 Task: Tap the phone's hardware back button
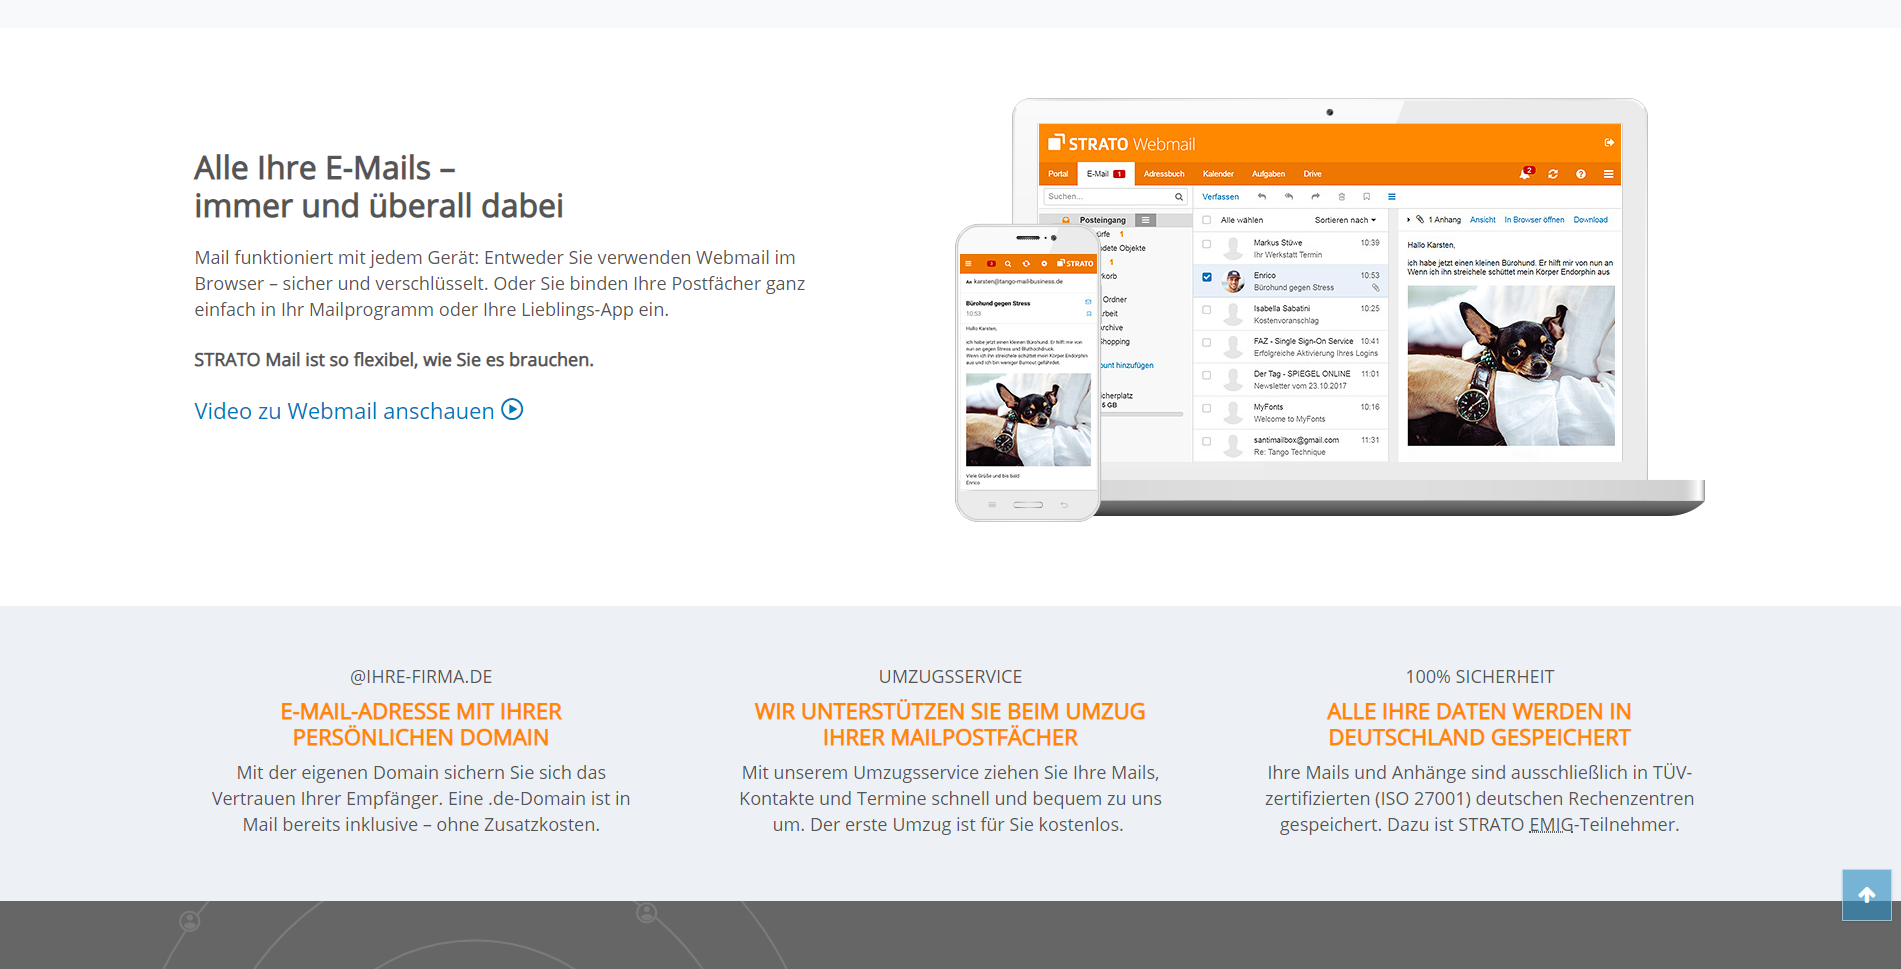point(1064,505)
